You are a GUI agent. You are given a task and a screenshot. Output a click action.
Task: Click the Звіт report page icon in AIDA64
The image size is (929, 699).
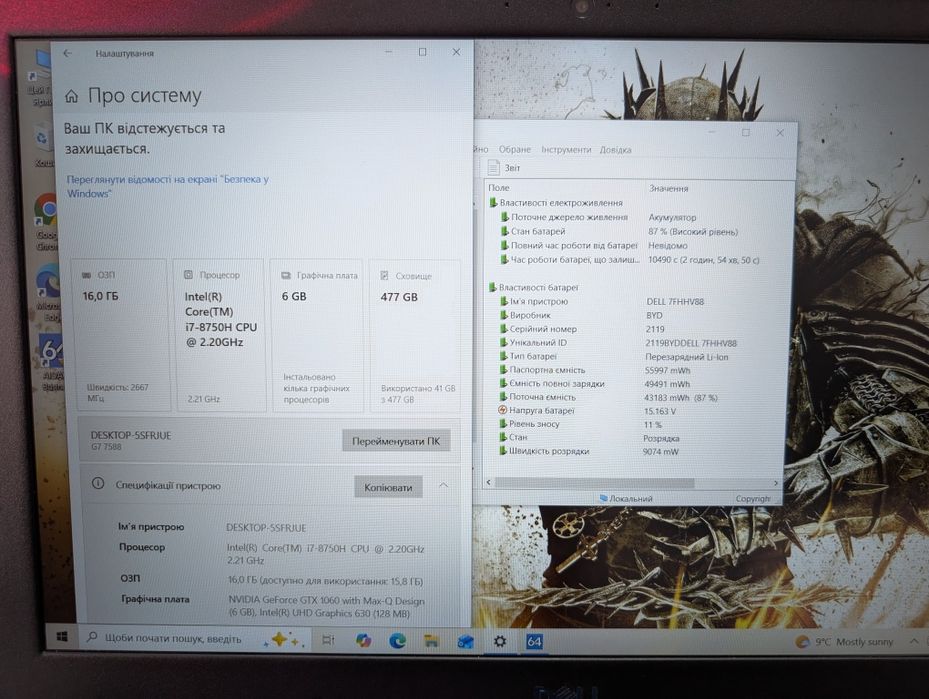point(493,168)
